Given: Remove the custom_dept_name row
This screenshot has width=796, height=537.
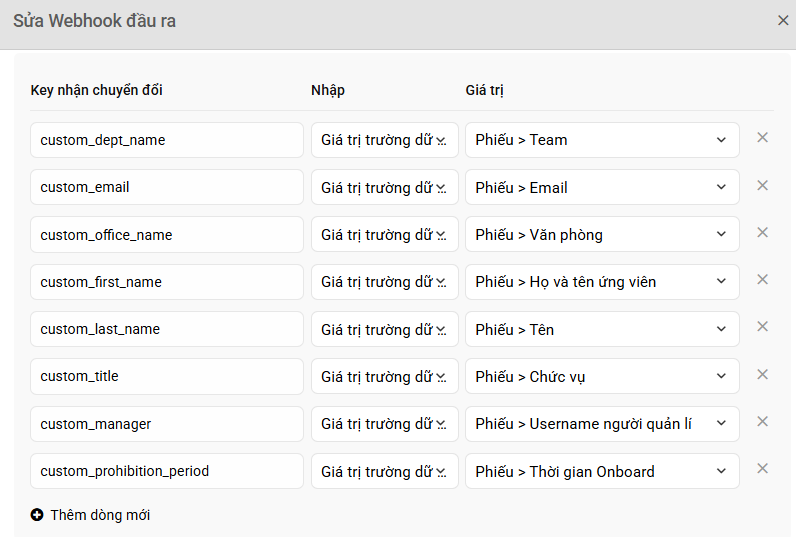Looking at the screenshot, I should coord(762,138).
